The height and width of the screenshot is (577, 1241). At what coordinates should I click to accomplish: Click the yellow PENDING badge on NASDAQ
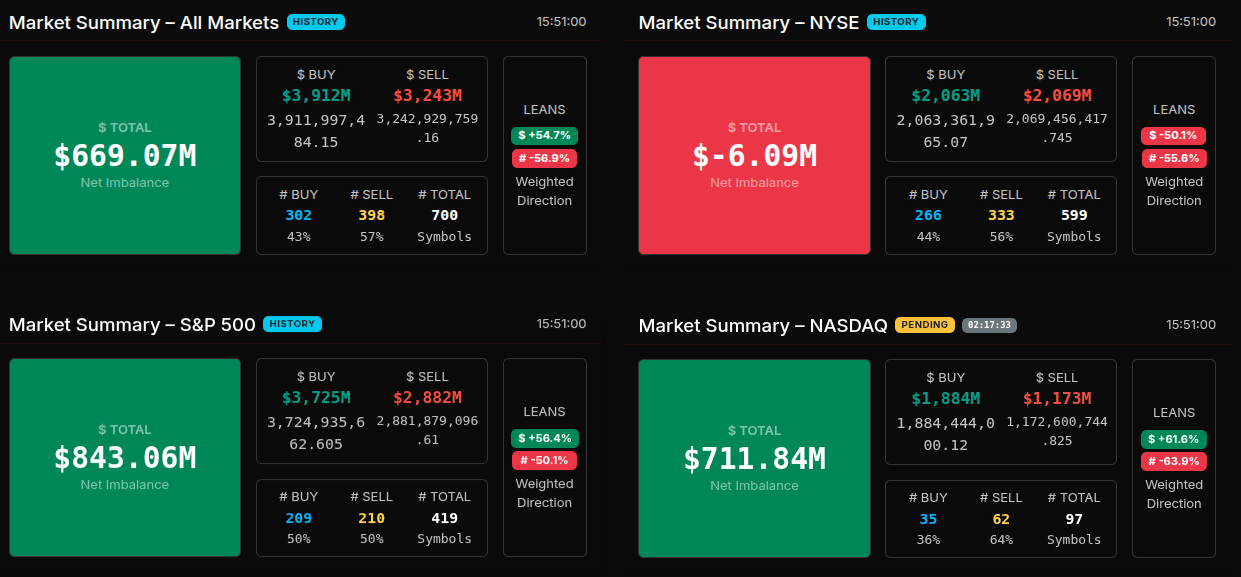point(925,325)
